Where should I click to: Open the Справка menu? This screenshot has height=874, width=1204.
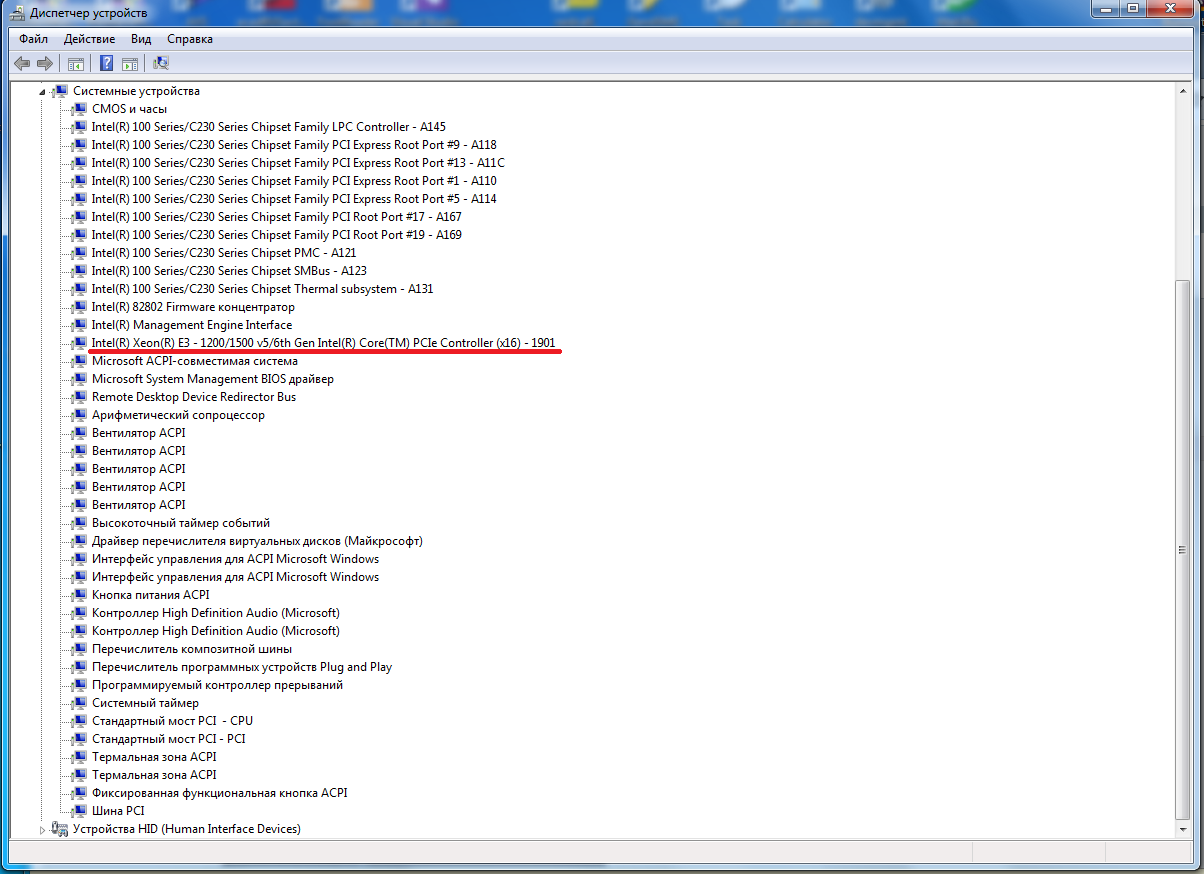(x=190, y=39)
